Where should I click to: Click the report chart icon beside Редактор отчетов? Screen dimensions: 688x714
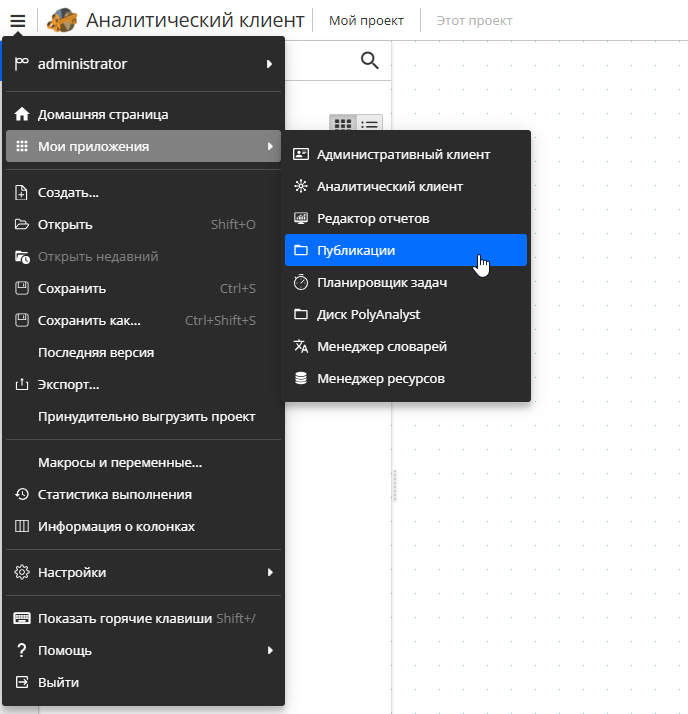pyautogui.click(x=301, y=218)
